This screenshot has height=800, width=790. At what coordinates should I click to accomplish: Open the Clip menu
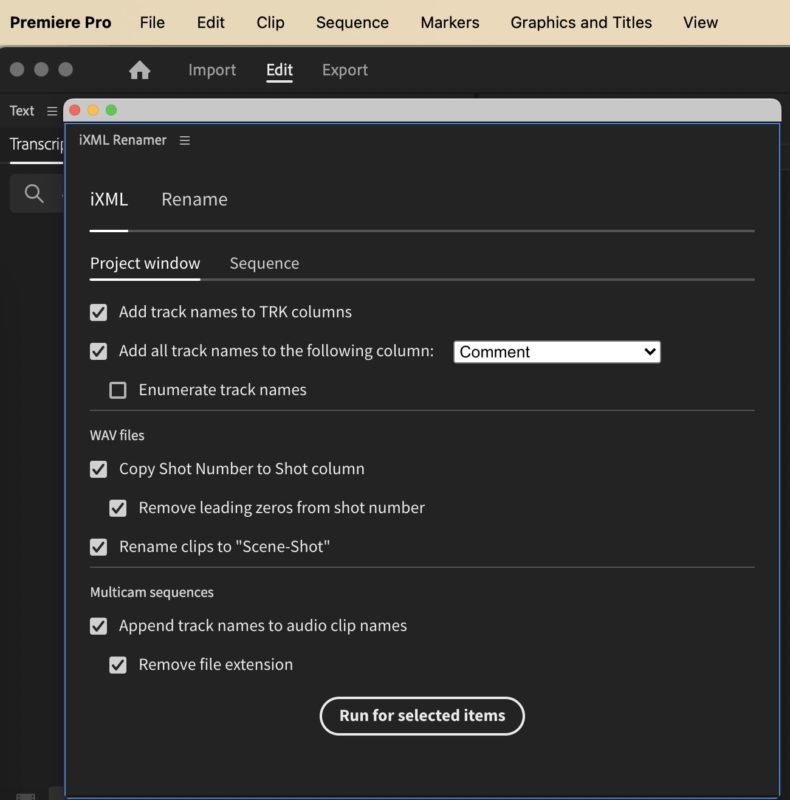click(x=270, y=22)
